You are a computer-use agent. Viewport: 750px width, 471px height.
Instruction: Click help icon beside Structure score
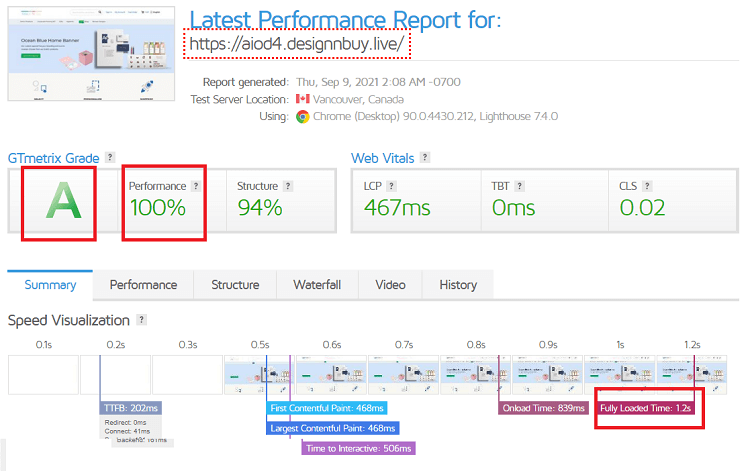(289, 186)
